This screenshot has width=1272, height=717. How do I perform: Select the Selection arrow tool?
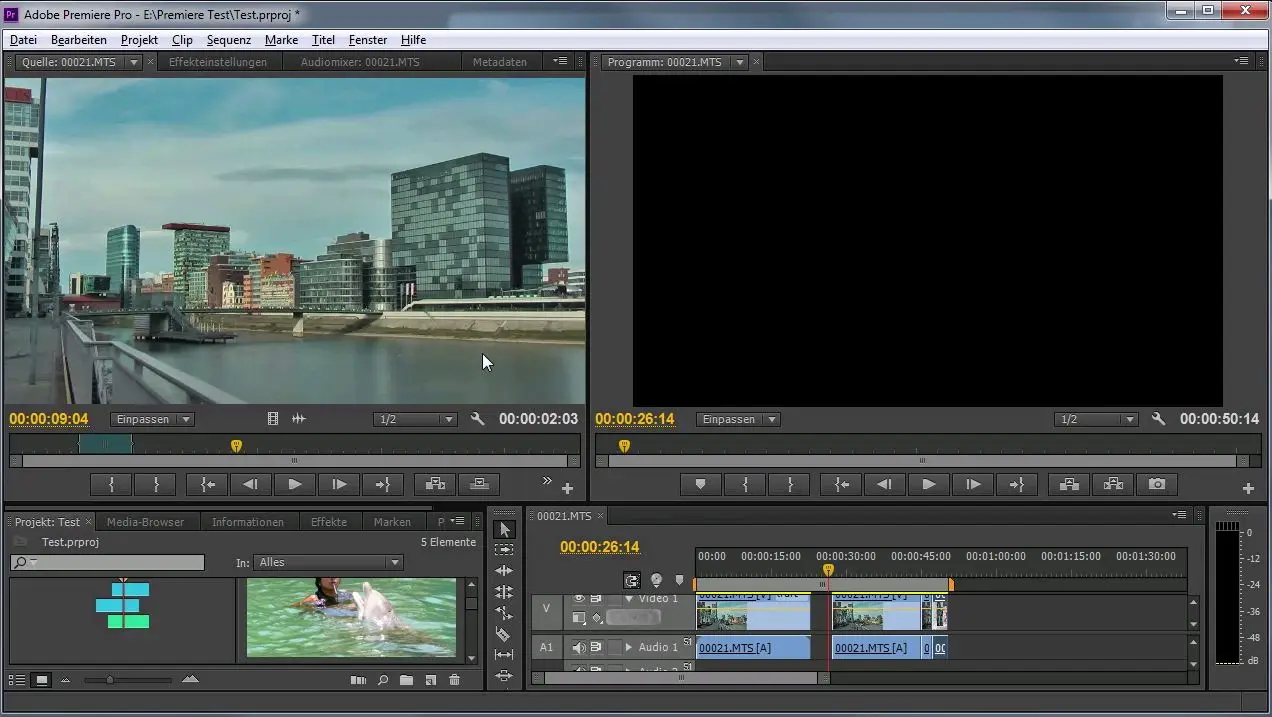(x=504, y=529)
